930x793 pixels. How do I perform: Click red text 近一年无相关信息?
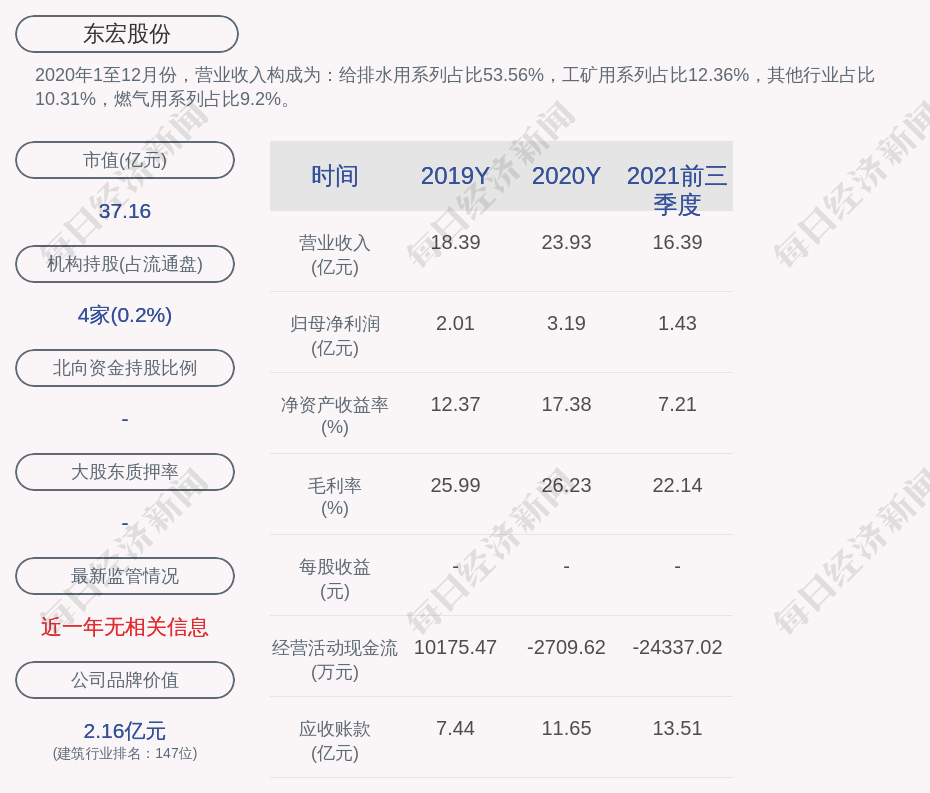click(125, 627)
